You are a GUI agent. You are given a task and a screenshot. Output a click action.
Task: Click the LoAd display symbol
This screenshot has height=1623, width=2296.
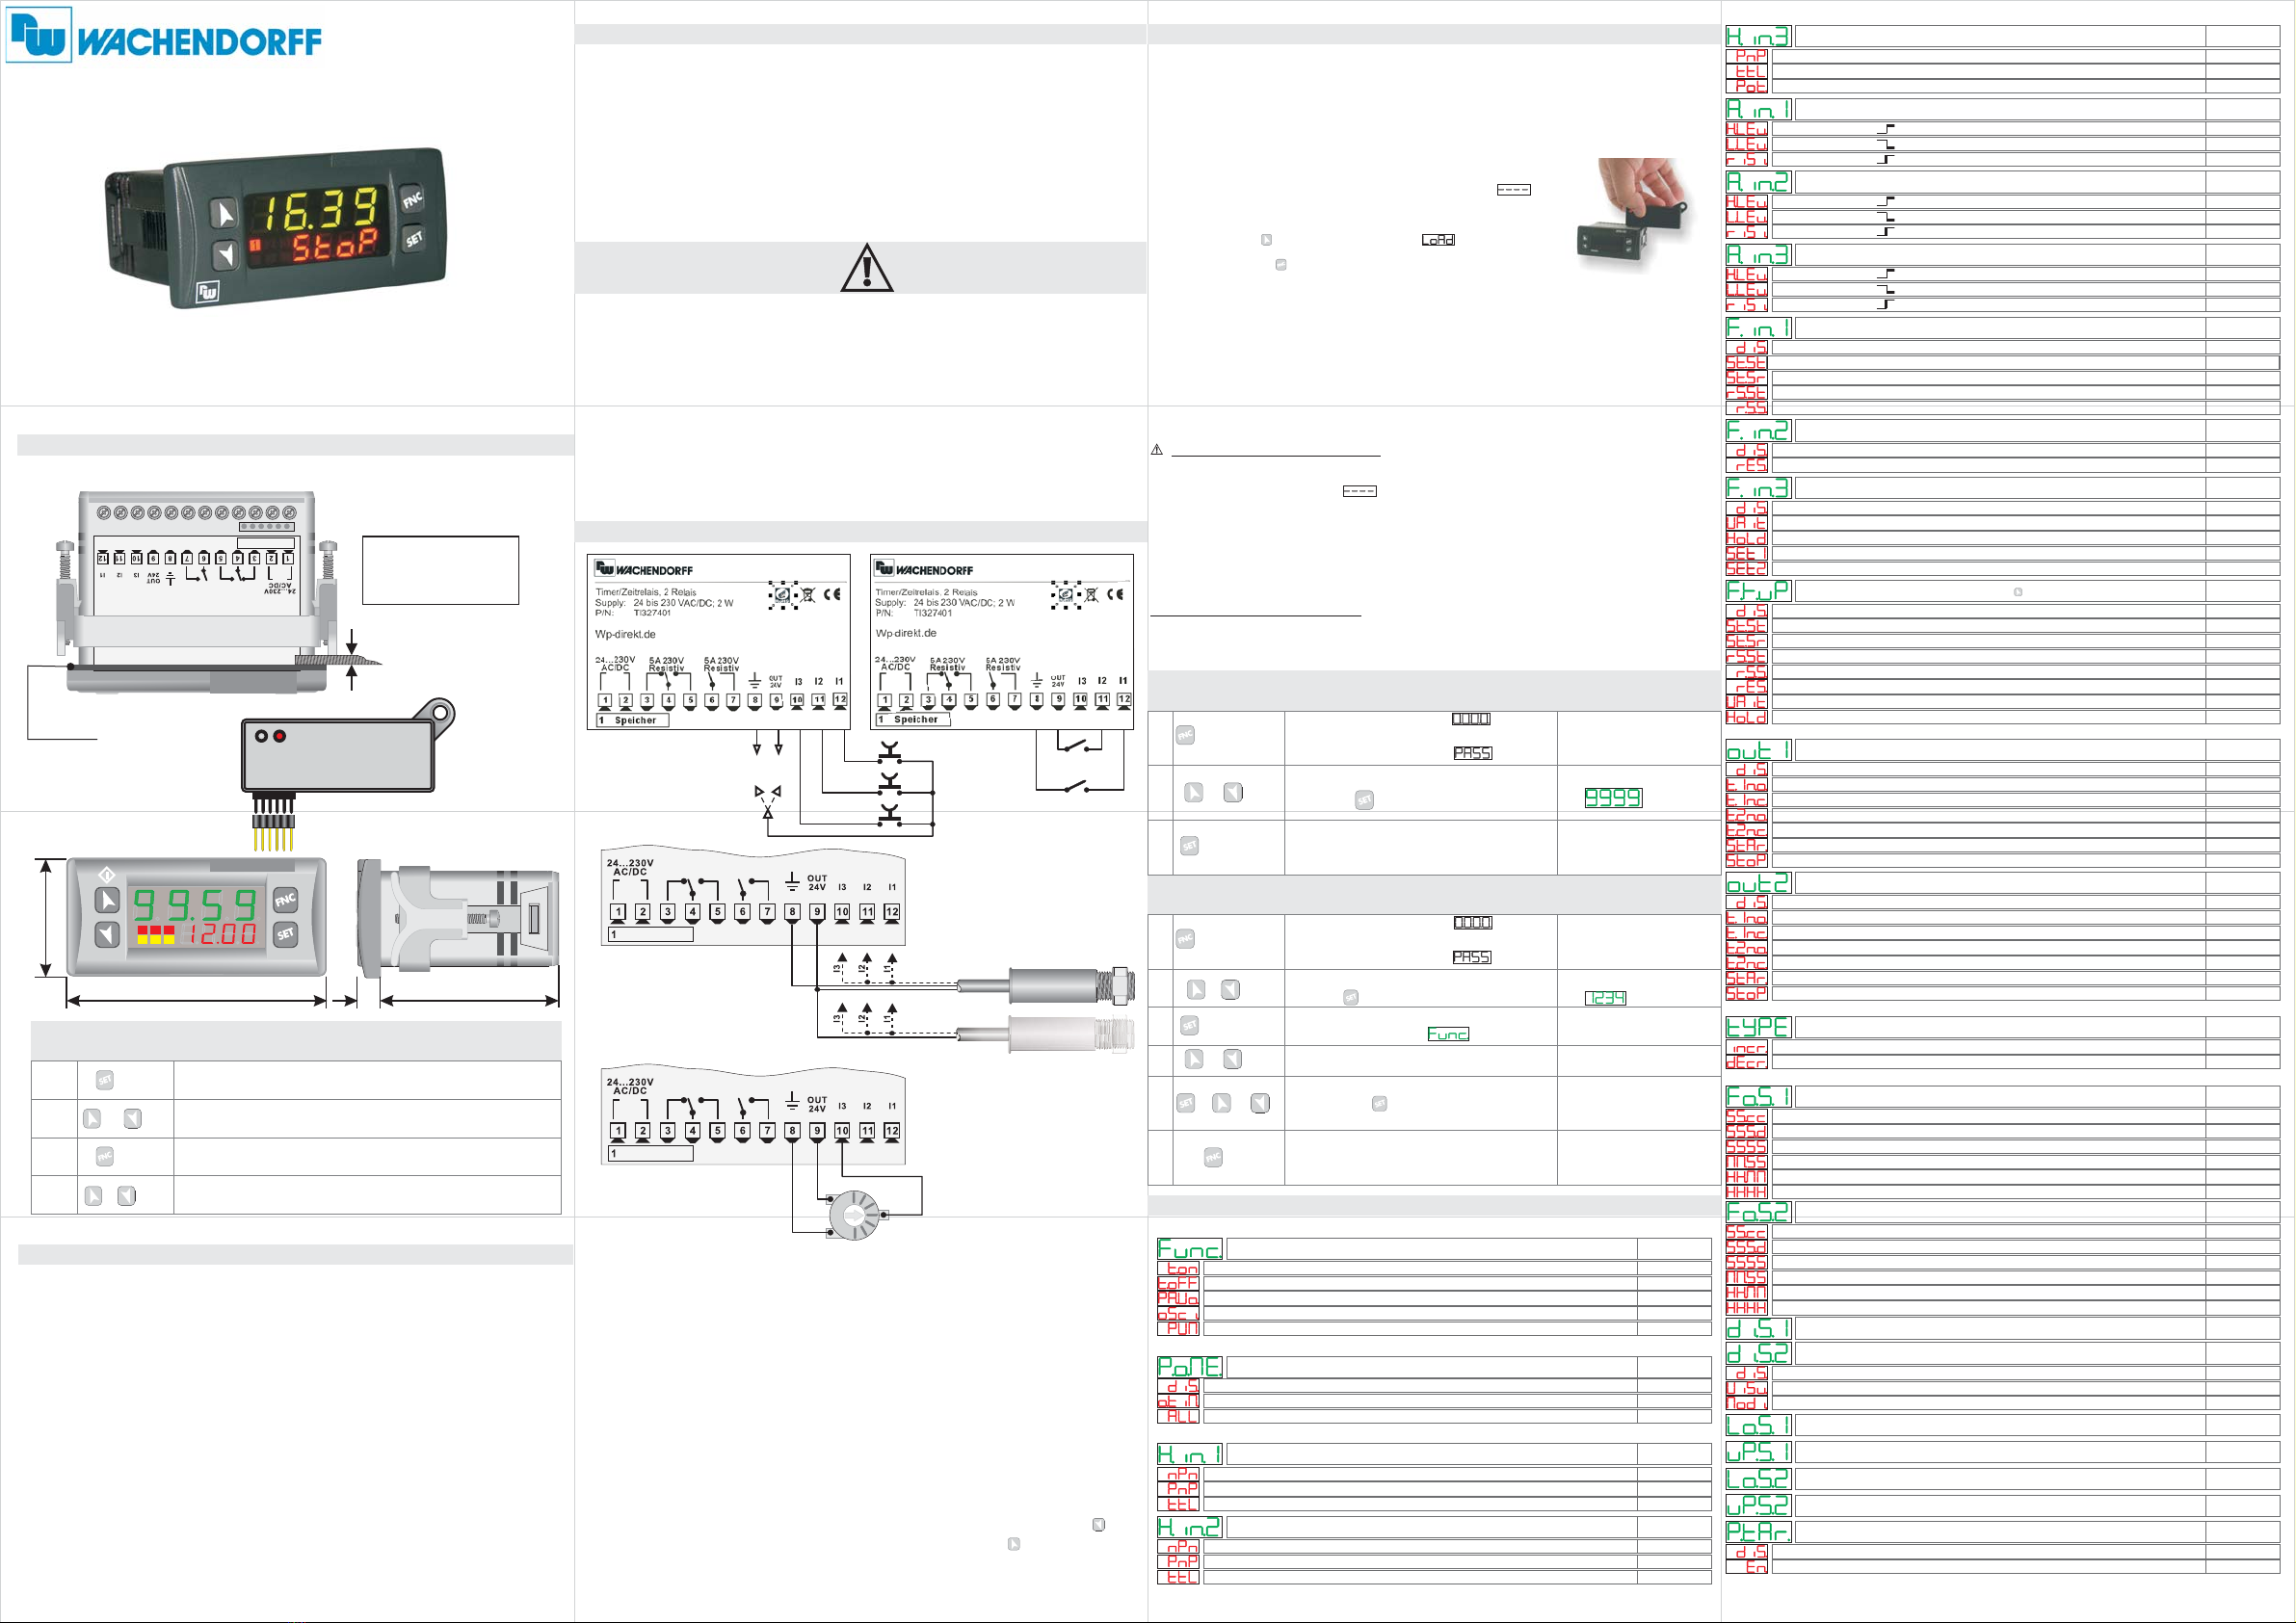point(1438,240)
